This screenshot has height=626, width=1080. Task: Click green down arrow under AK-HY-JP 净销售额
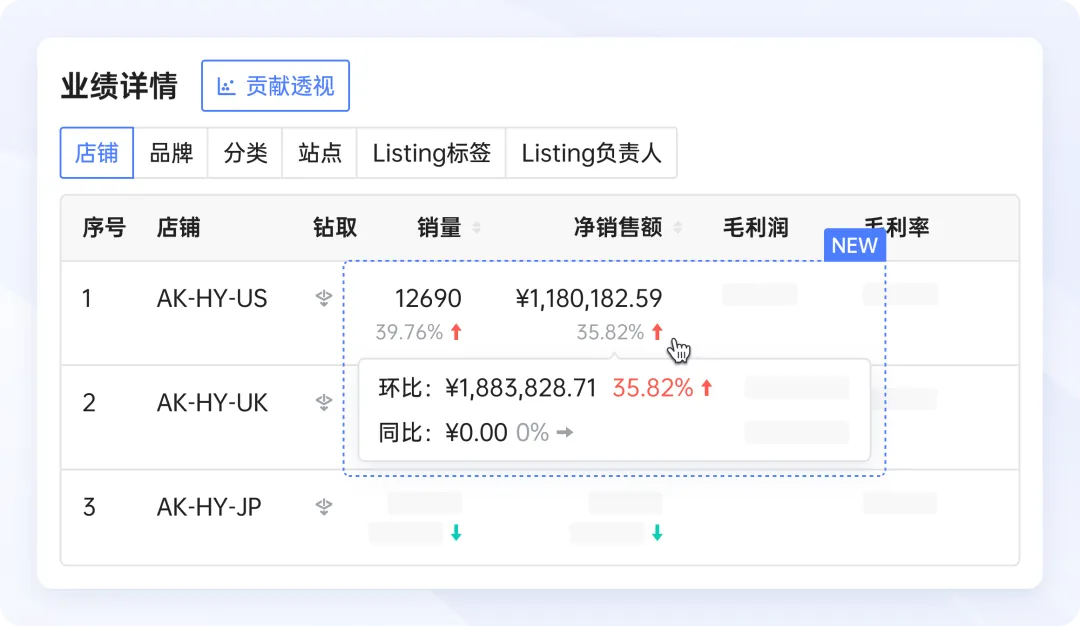tap(657, 532)
